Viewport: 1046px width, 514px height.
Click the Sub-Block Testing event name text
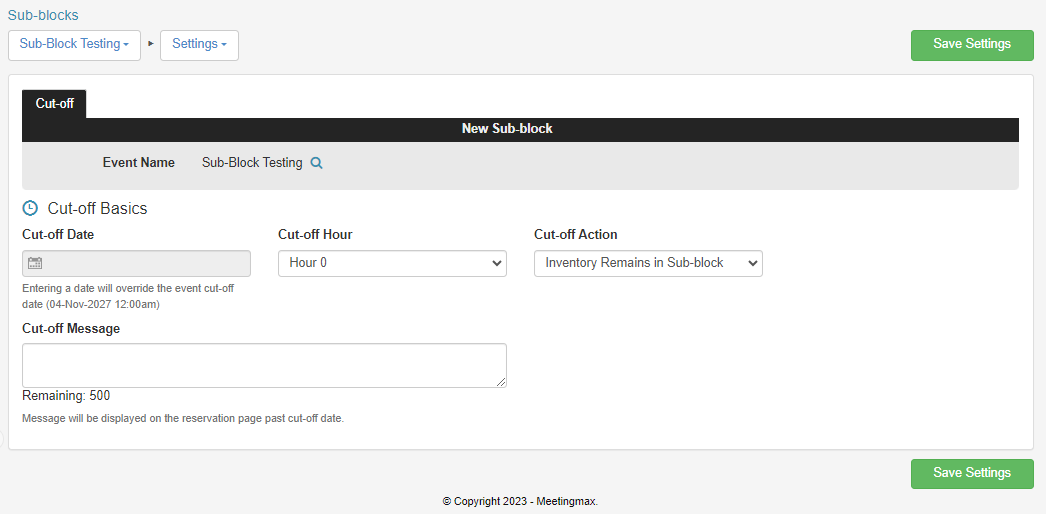coord(252,163)
